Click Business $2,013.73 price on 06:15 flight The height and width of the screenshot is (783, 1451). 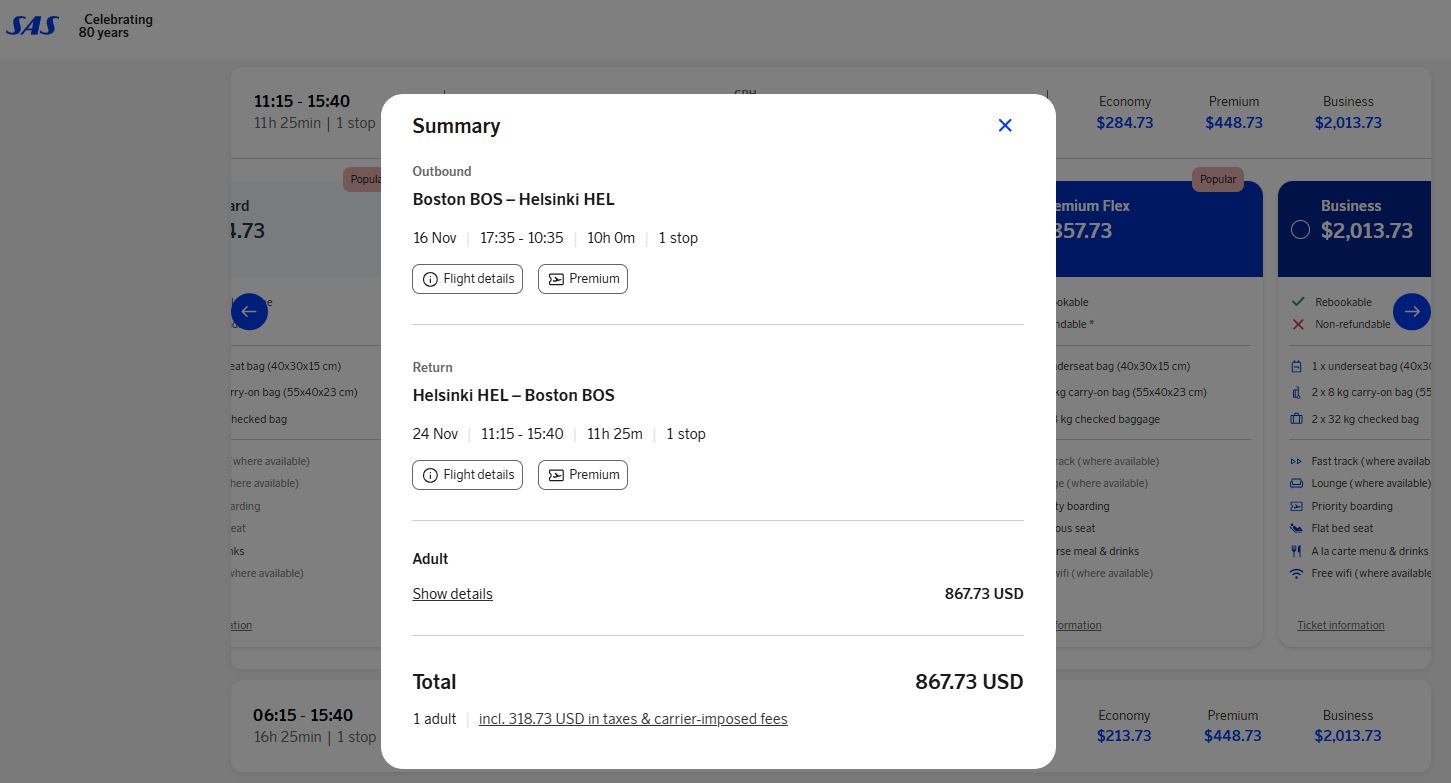[1348, 736]
